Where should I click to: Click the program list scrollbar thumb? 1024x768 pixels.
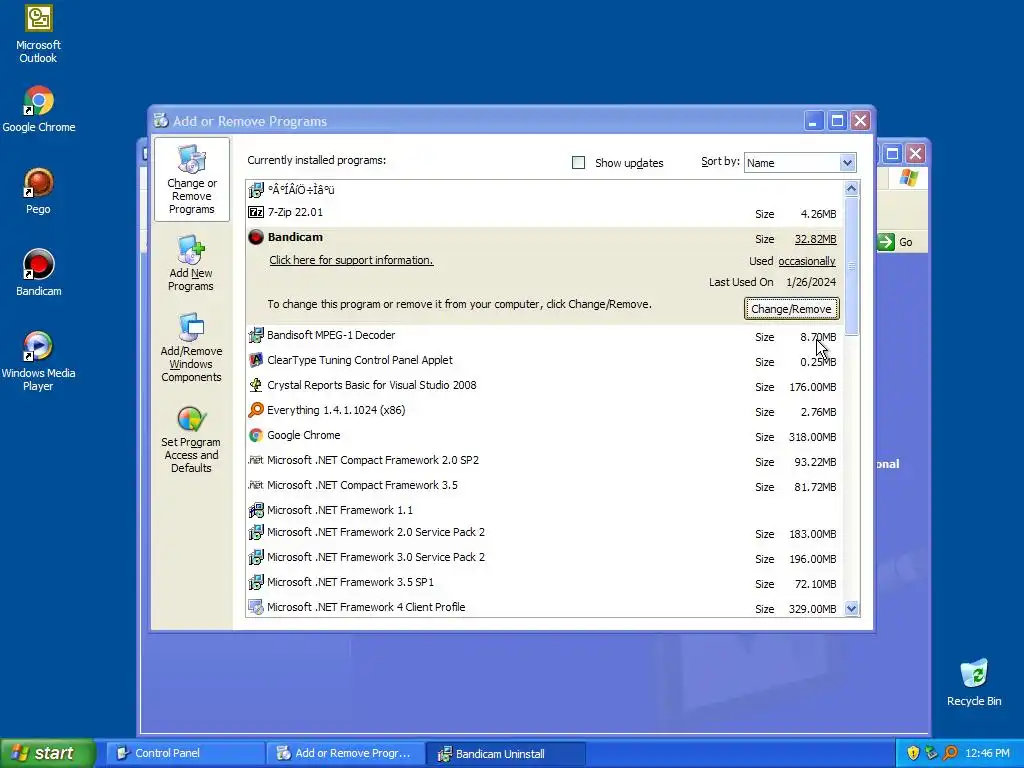point(851,266)
